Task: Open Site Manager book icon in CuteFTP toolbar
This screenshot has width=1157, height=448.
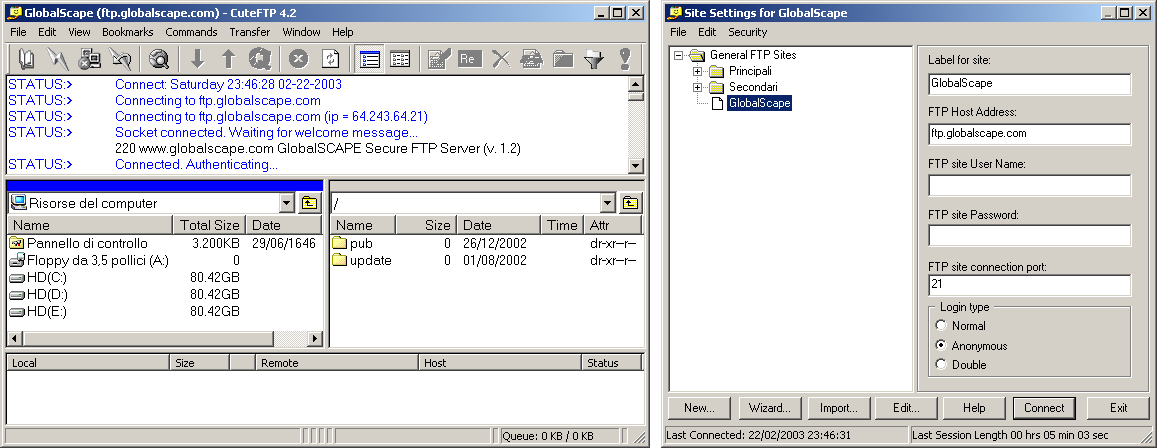Action: tap(26, 58)
